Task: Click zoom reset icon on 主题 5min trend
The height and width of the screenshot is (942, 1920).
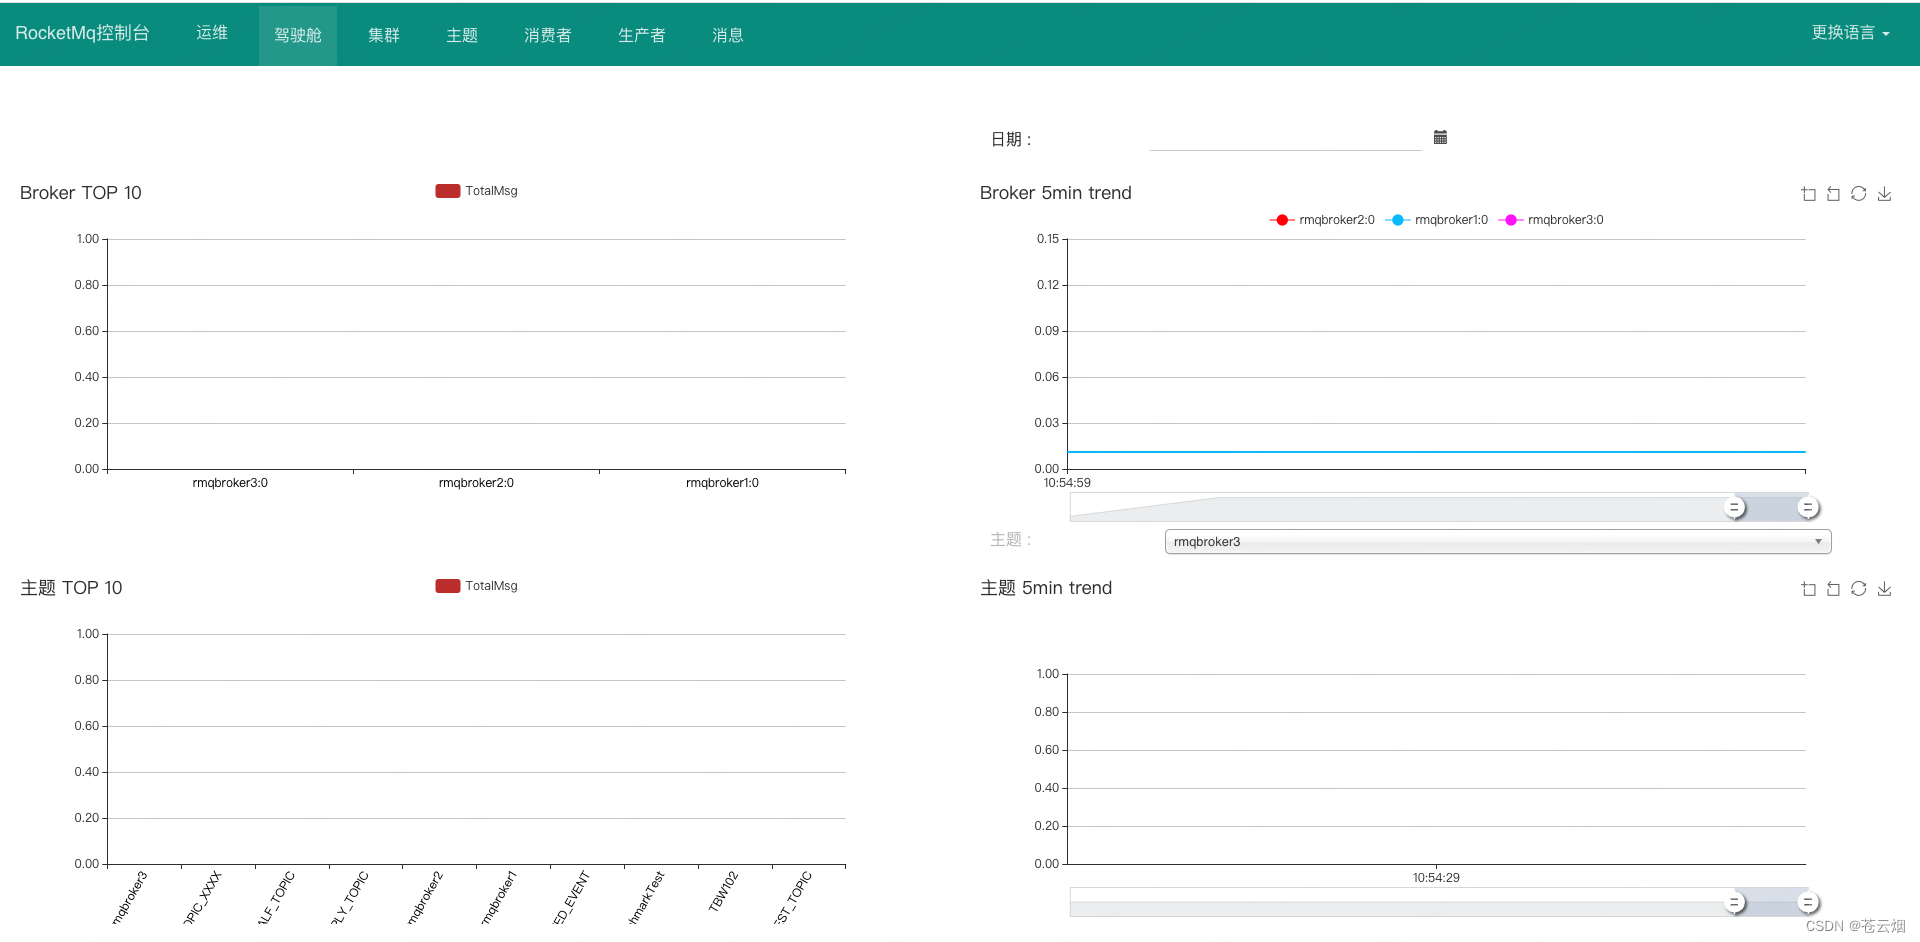Action: pyautogui.click(x=1833, y=589)
